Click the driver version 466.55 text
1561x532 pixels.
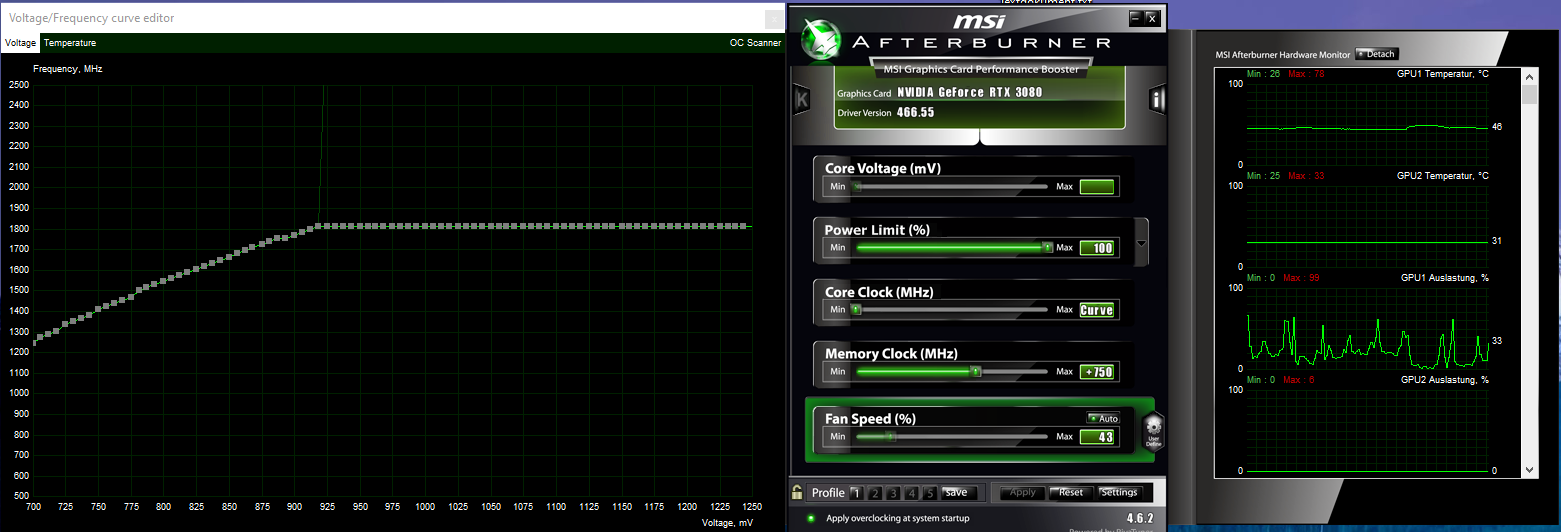coord(916,112)
